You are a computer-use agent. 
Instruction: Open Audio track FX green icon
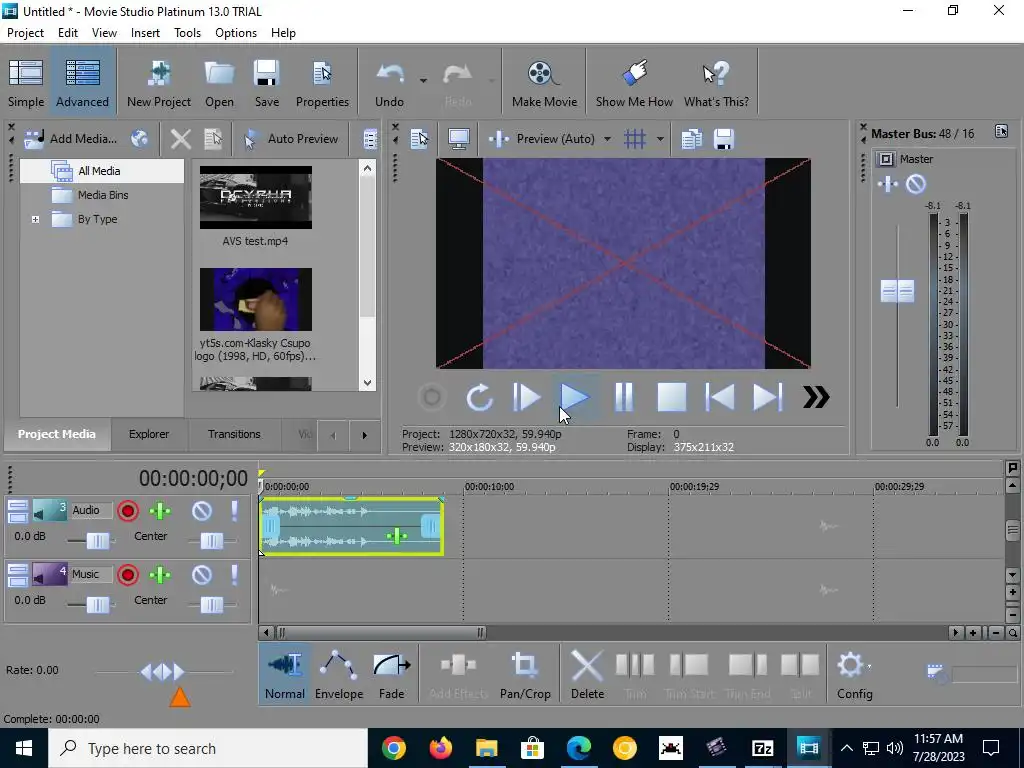click(160, 511)
